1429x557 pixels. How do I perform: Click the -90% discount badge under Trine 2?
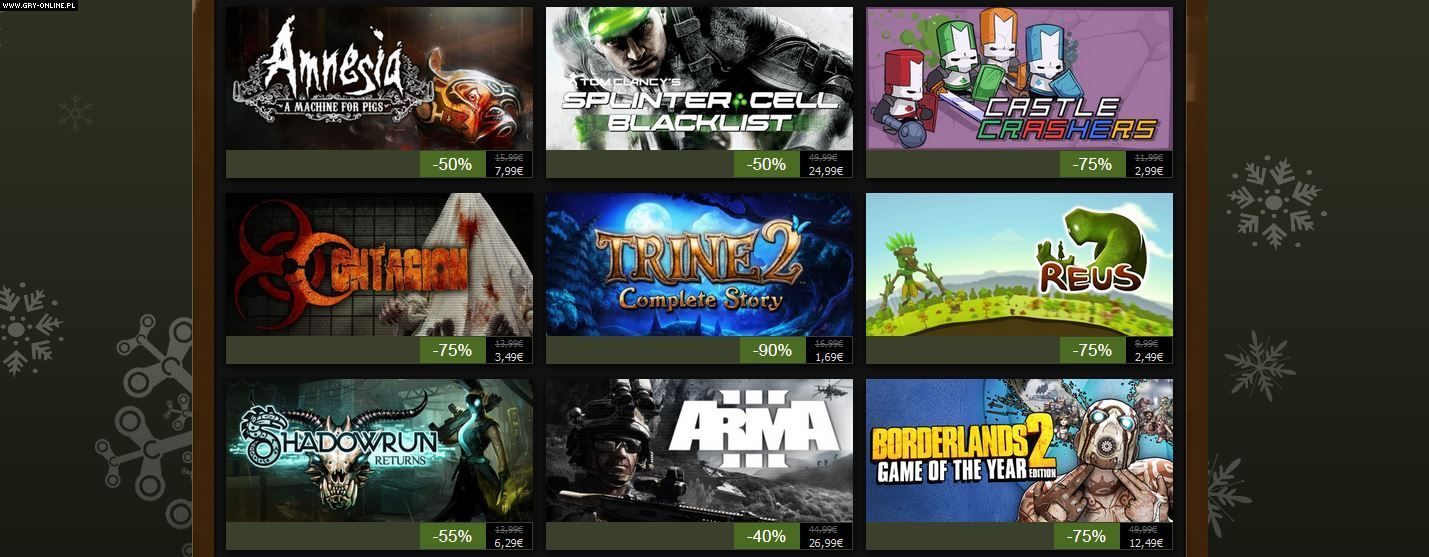(x=773, y=350)
